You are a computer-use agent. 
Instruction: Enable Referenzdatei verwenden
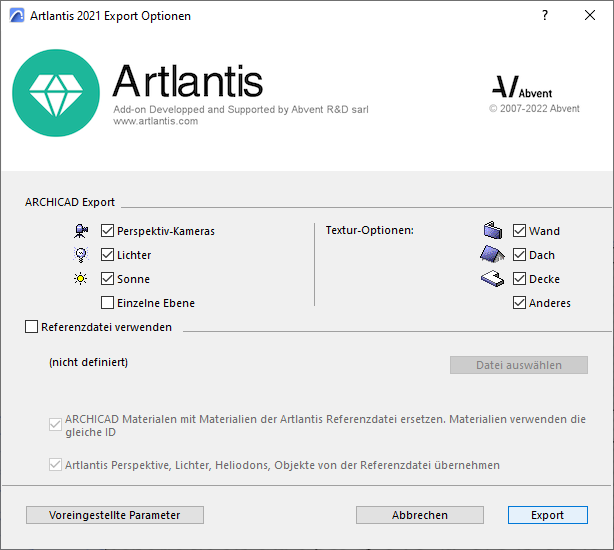[x=31, y=326]
